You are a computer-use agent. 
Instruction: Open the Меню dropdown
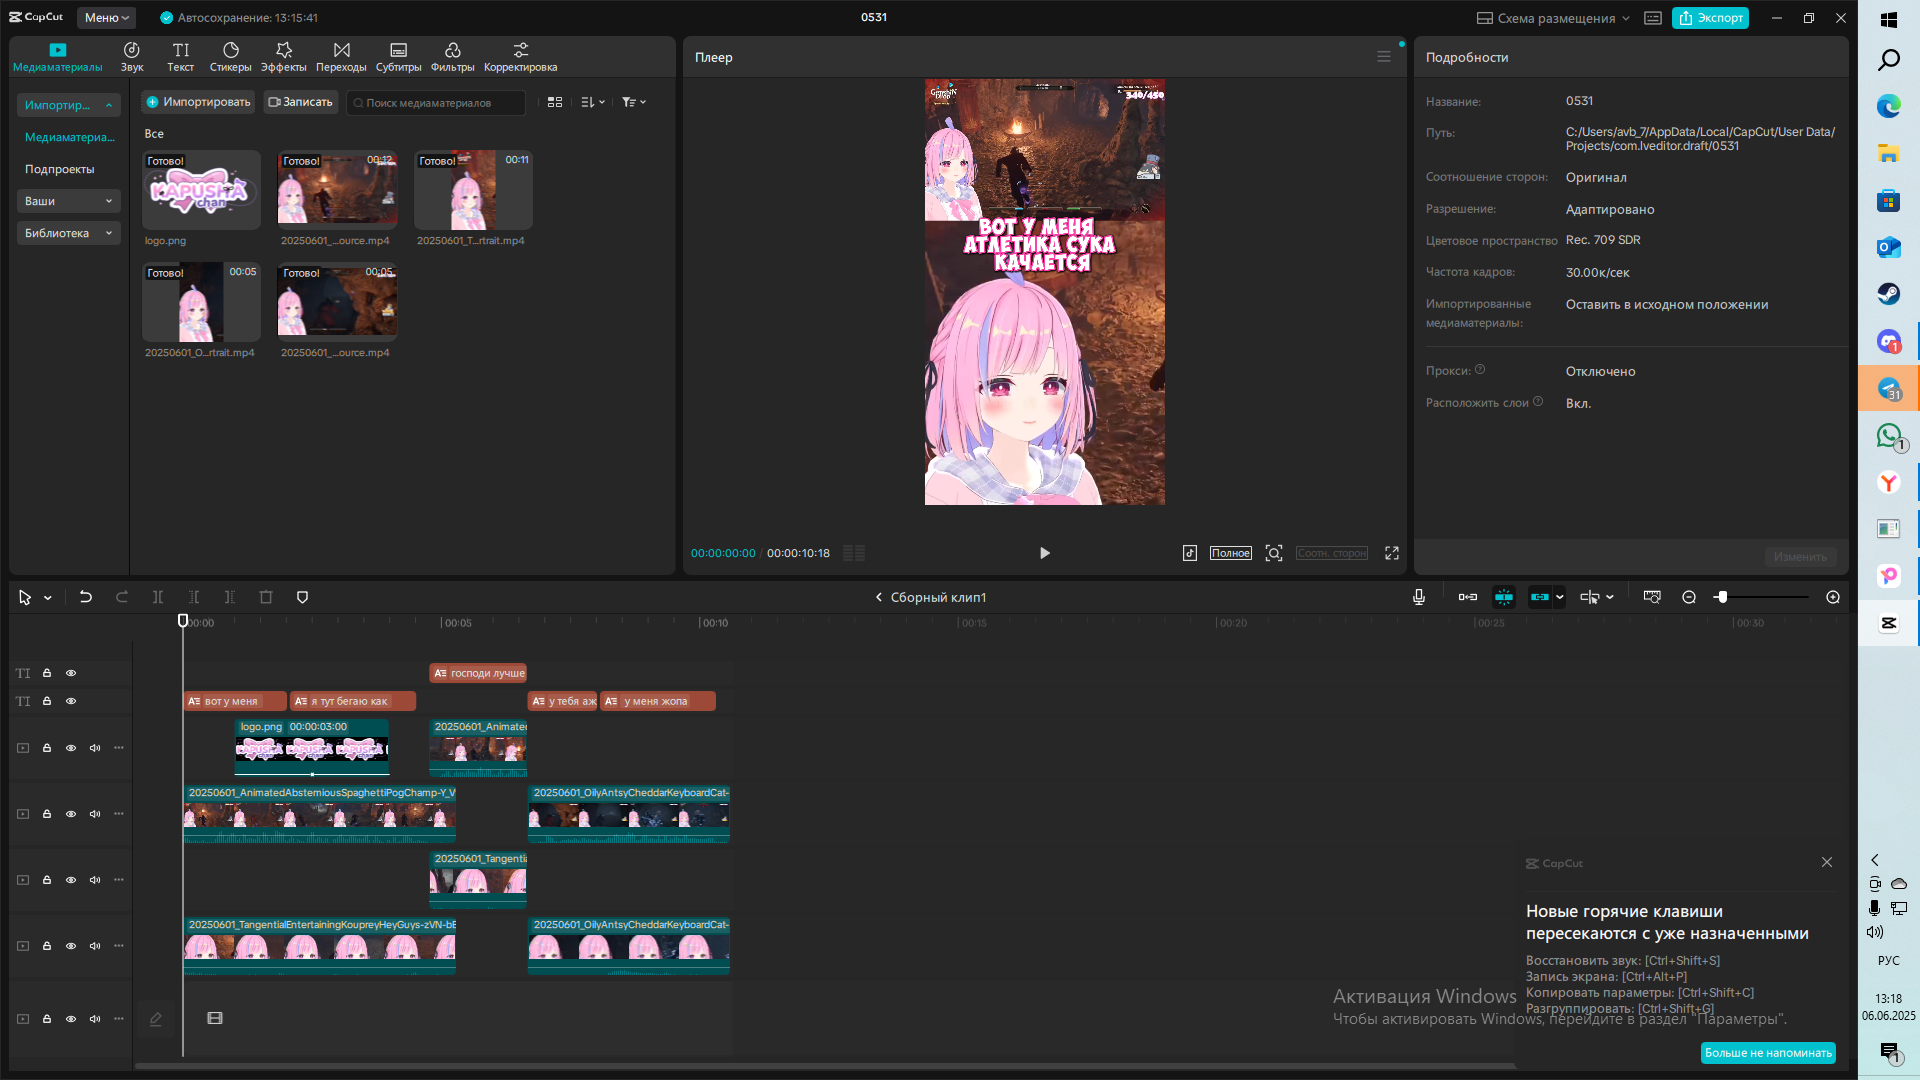tap(107, 18)
